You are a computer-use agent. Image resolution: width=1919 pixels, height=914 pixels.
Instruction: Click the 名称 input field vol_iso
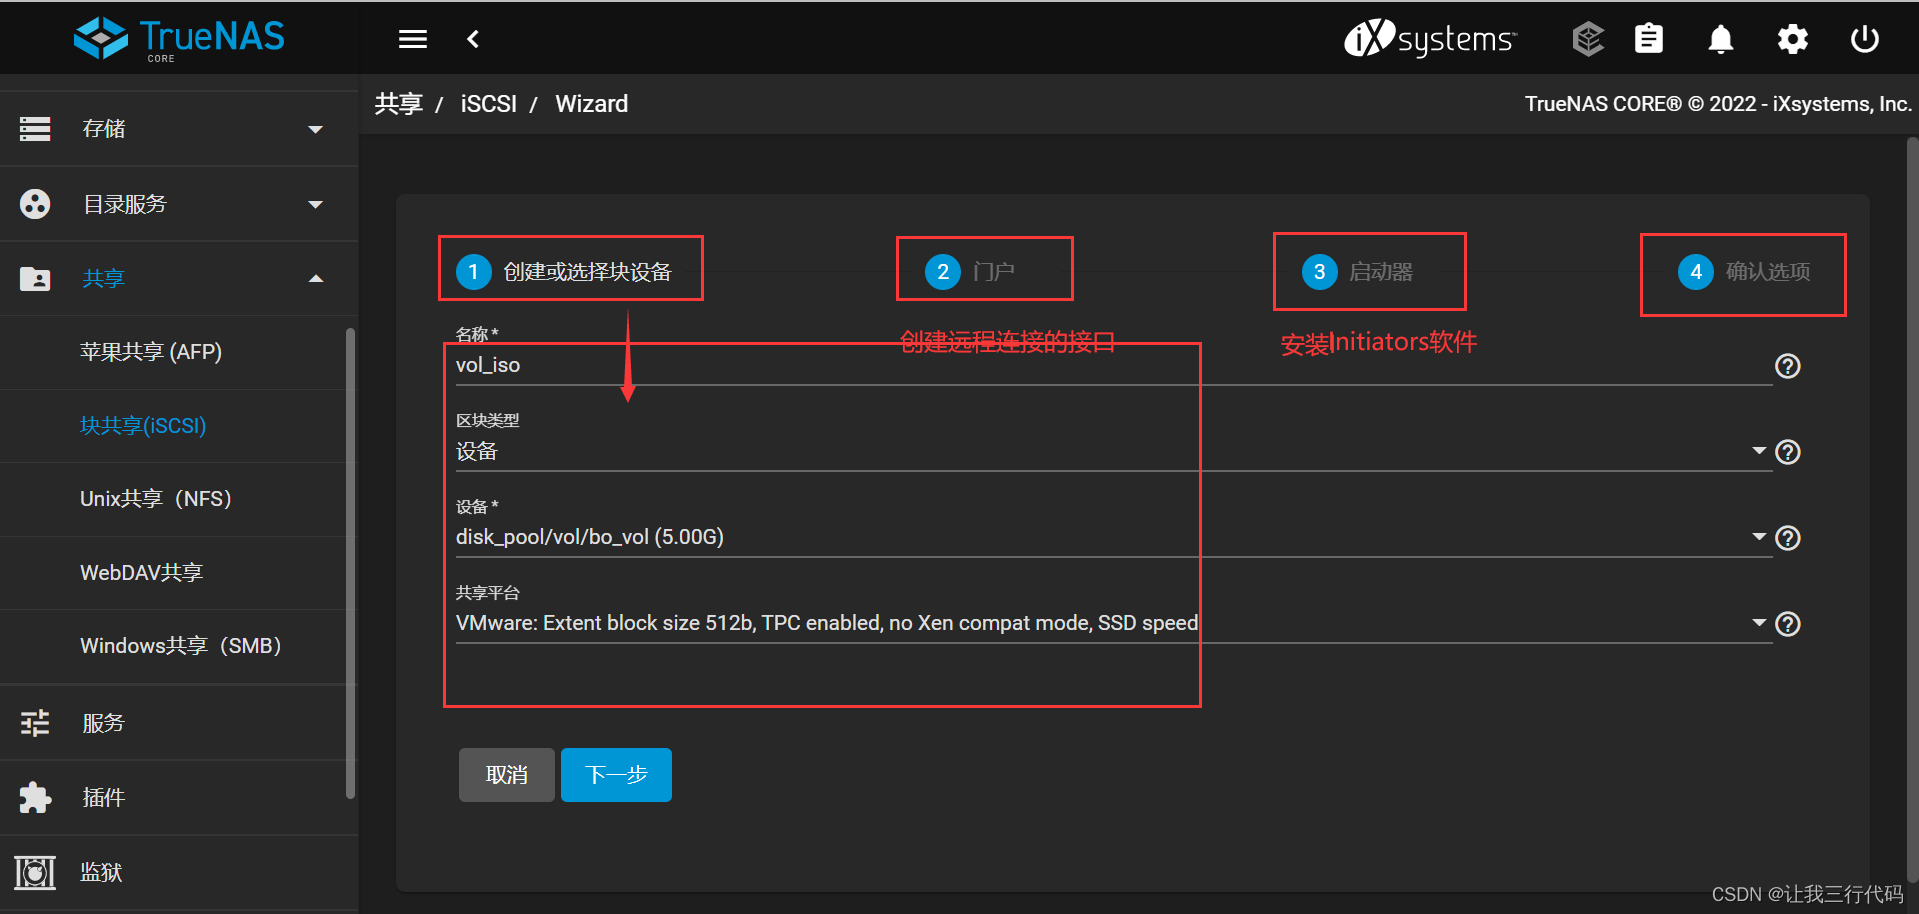pyautogui.click(x=1113, y=365)
